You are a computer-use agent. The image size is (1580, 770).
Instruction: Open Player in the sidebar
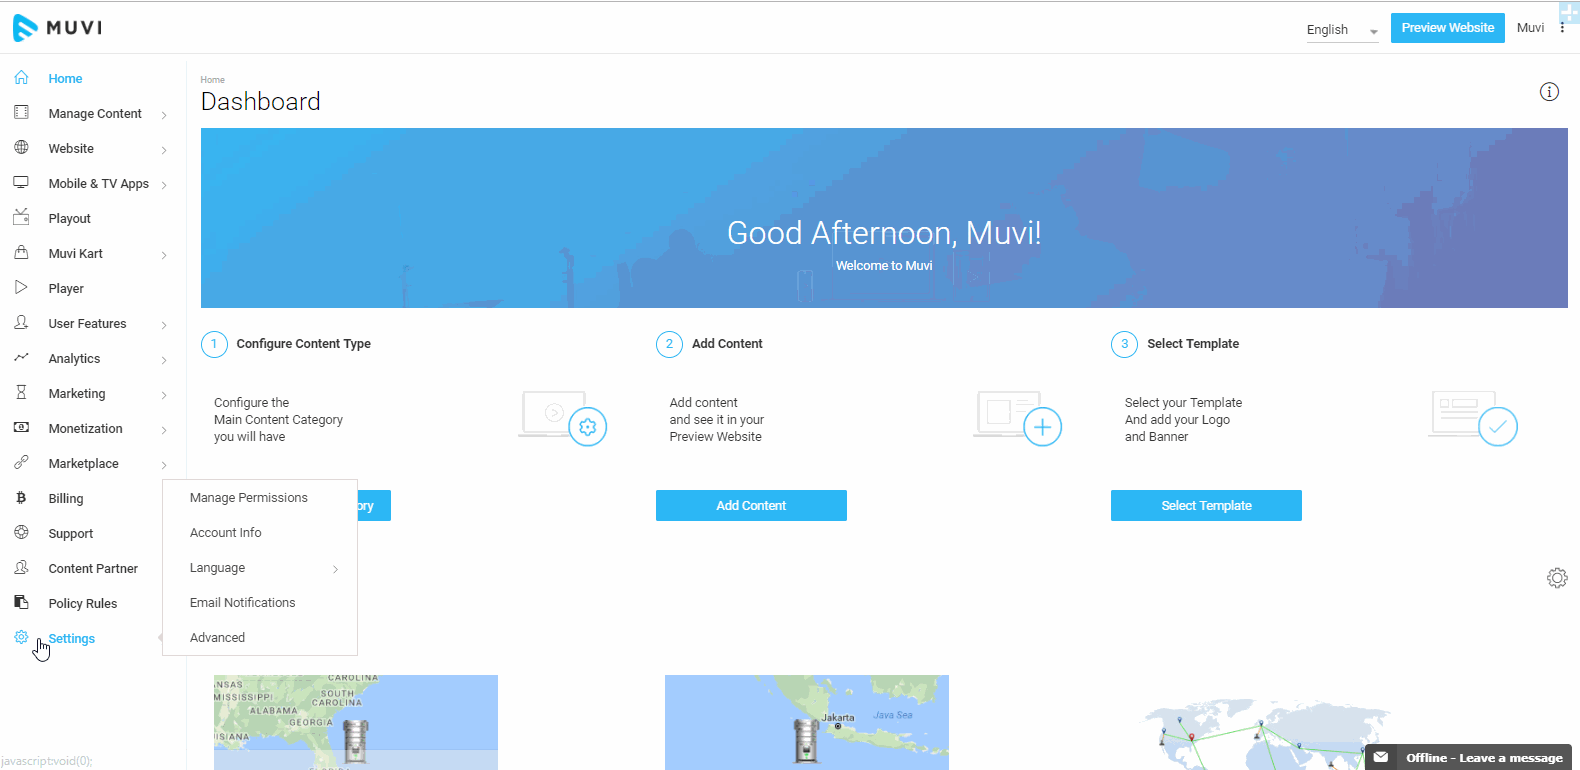66,288
